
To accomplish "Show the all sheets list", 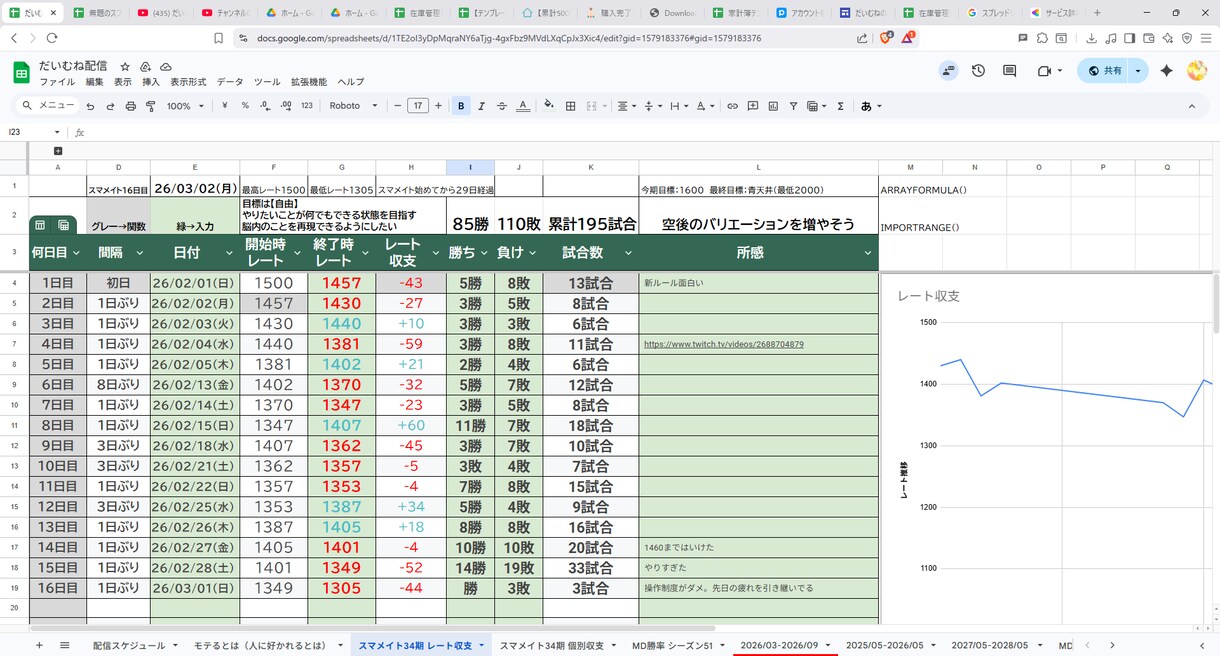I will pos(64,646).
